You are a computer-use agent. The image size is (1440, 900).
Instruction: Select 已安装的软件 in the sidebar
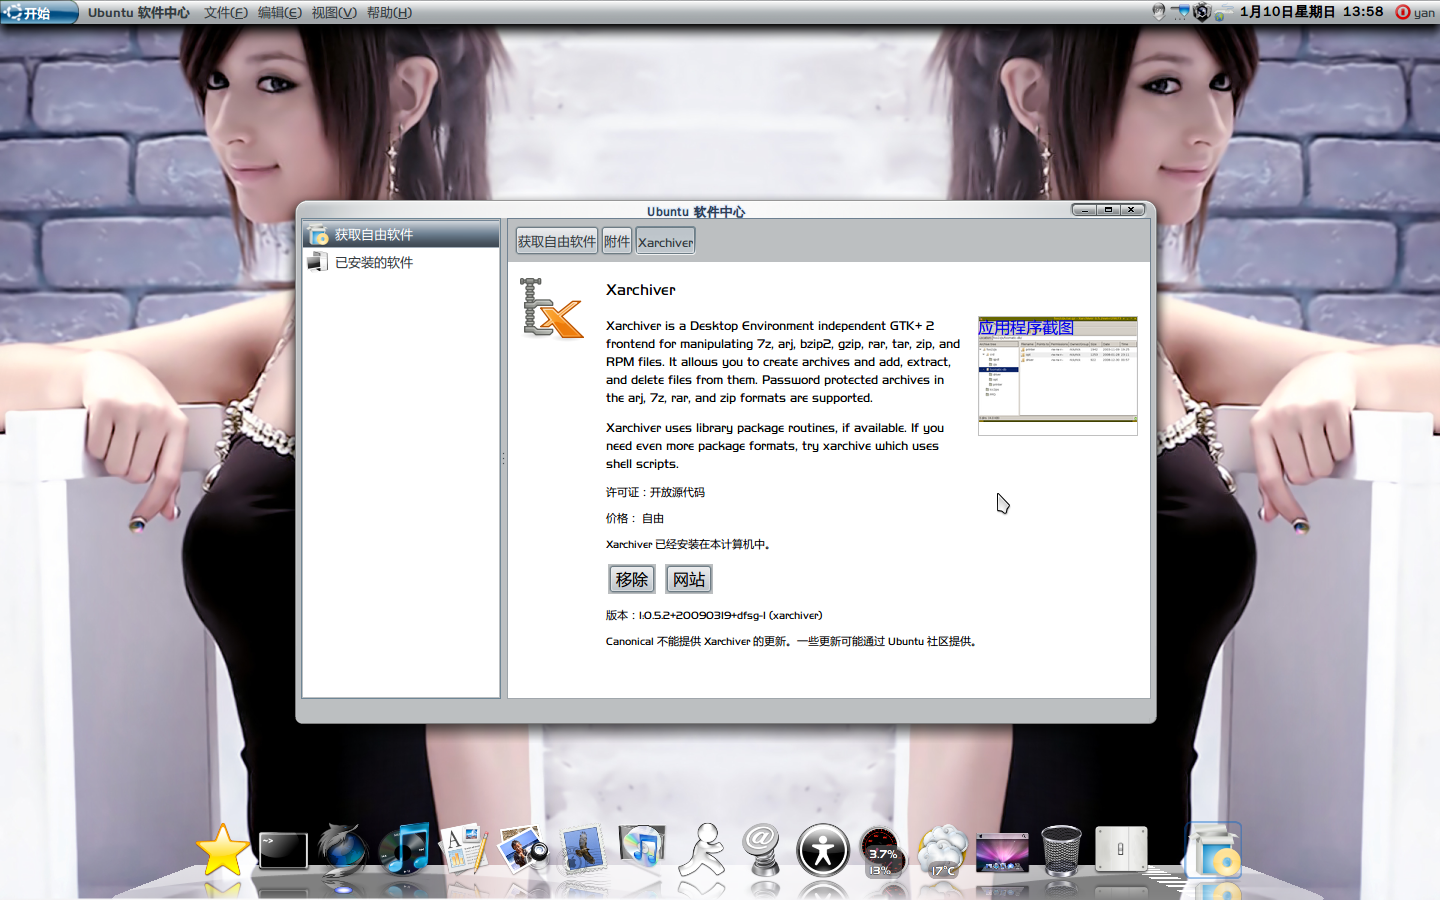tap(401, 262)
